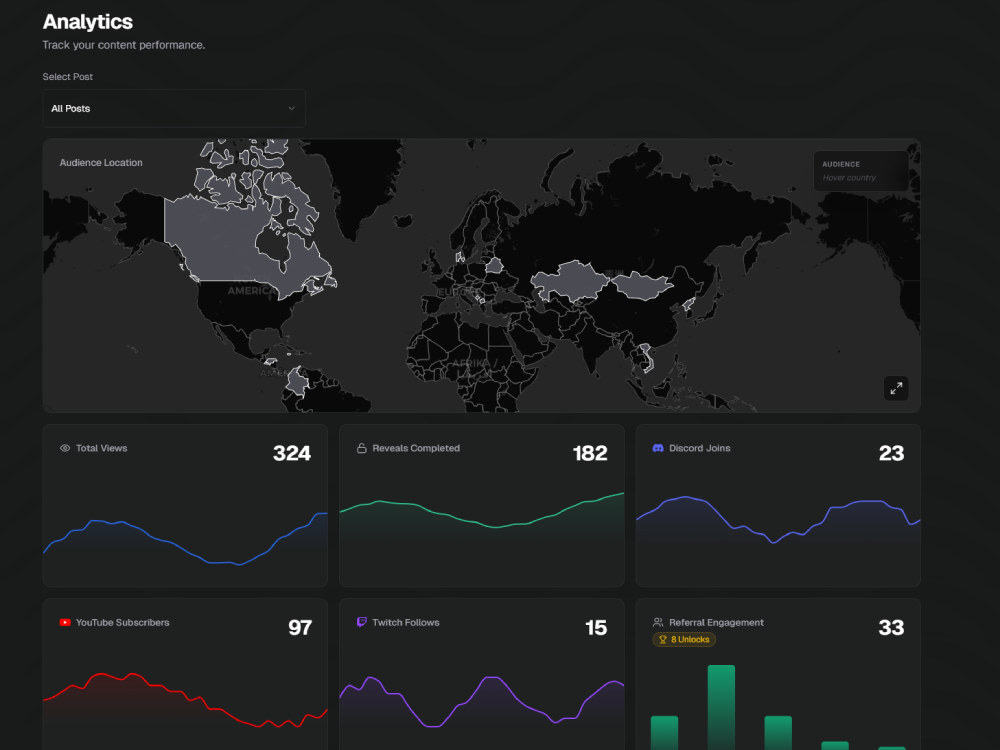Viewport: 1000px width, 750px height.
Task: Expand the audience map to fullscreen
Action: coord(896,388)
